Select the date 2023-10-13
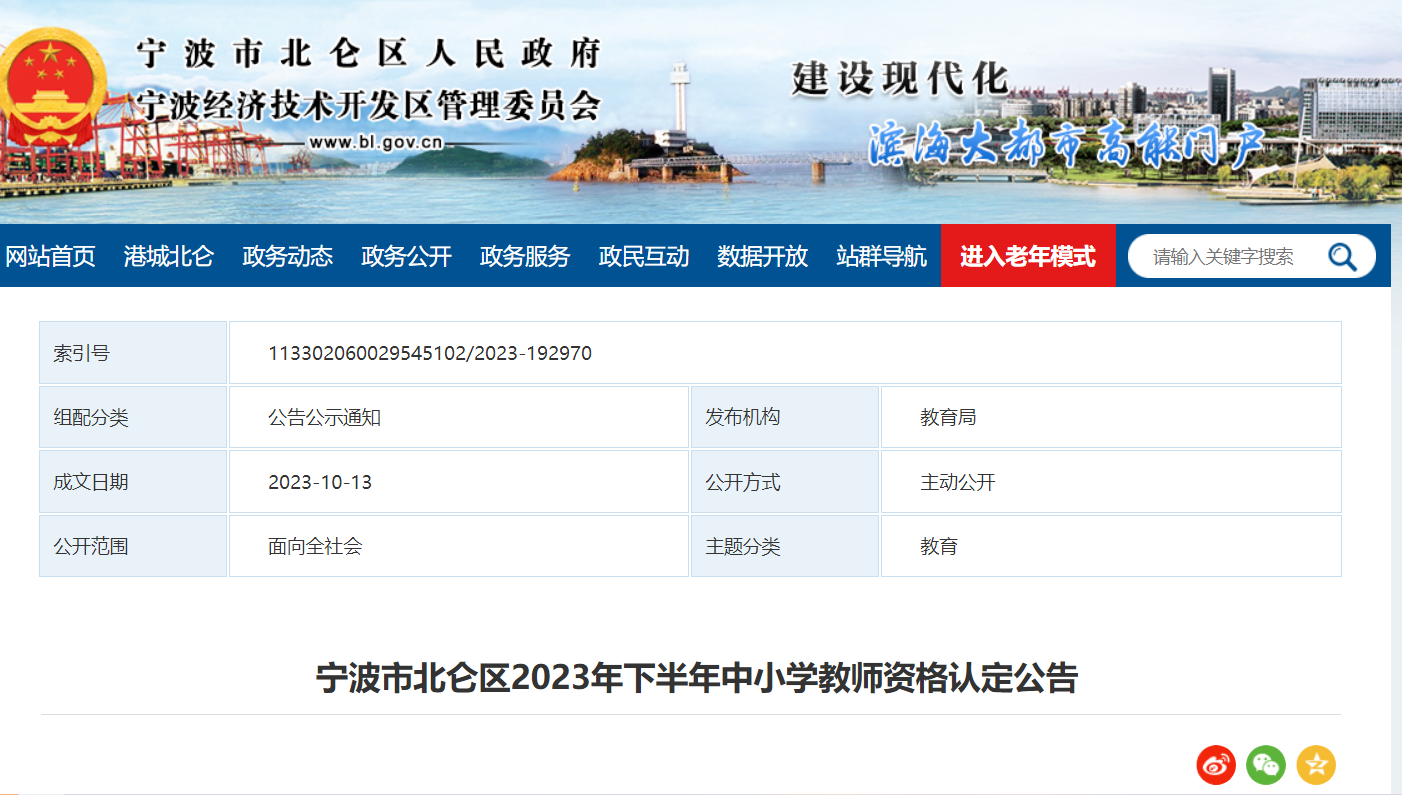The height and width of the screenshot is (795, 1402). point(320,482)
